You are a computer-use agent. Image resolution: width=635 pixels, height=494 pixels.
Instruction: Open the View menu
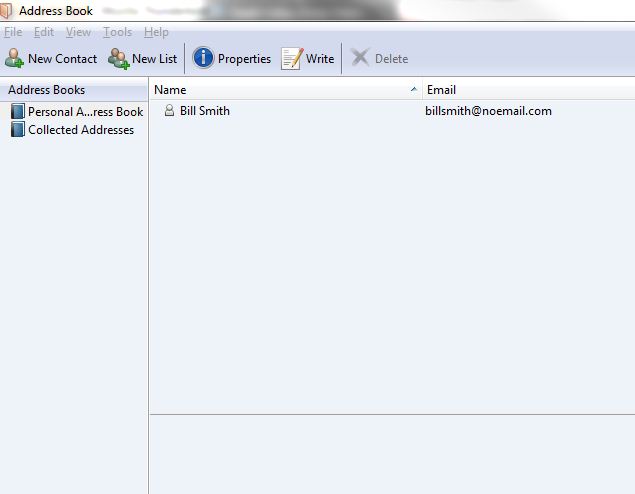(78, 32)
